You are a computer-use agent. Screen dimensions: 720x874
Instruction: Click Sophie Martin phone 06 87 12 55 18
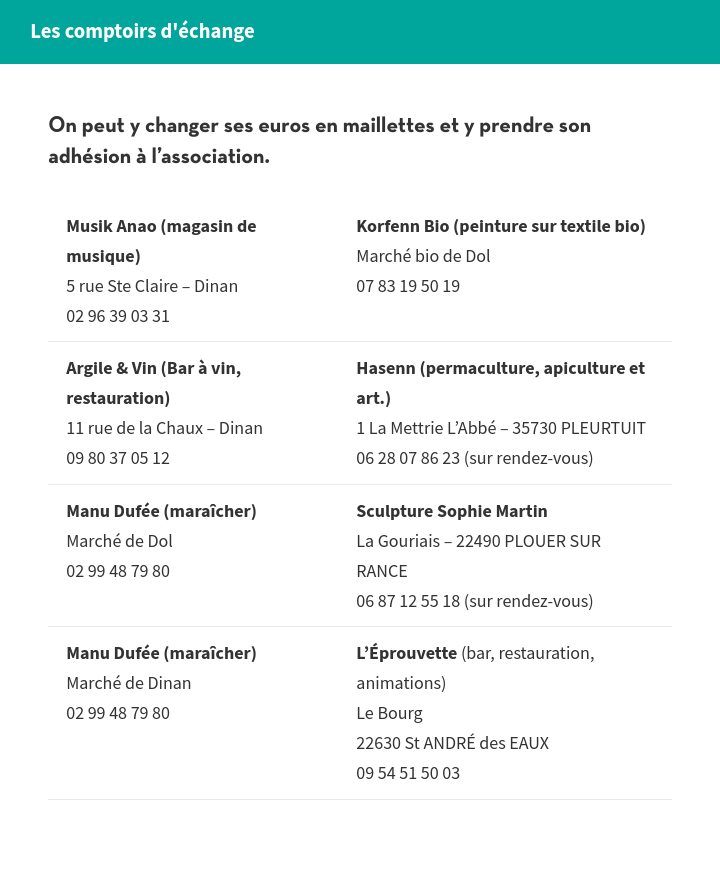click(x=408, y=601)
